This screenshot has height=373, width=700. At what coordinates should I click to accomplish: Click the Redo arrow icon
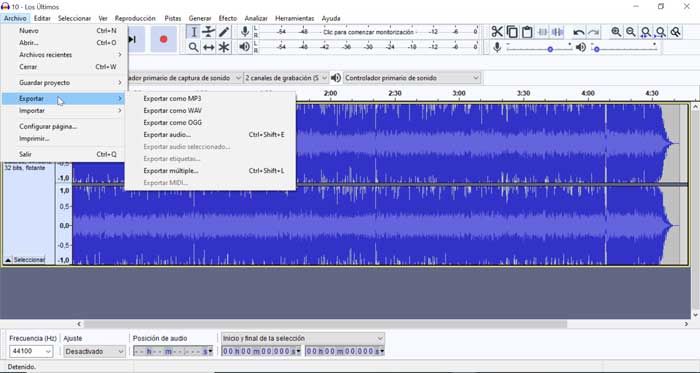point(593,32)
